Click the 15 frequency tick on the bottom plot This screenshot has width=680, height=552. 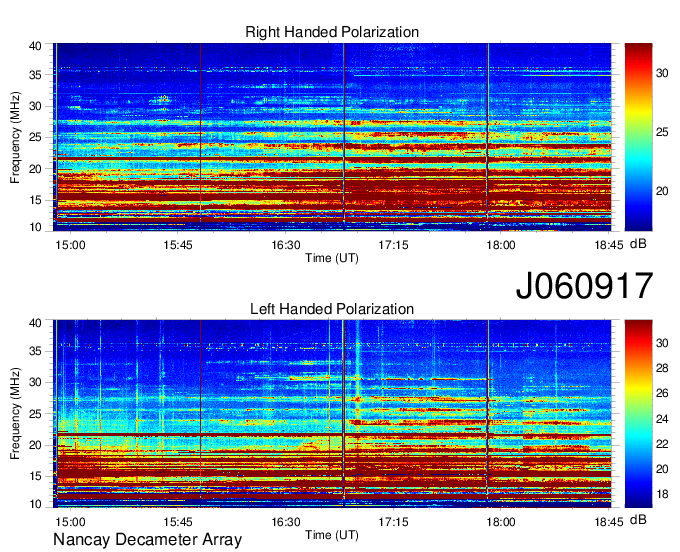click(x=35, y=477)
